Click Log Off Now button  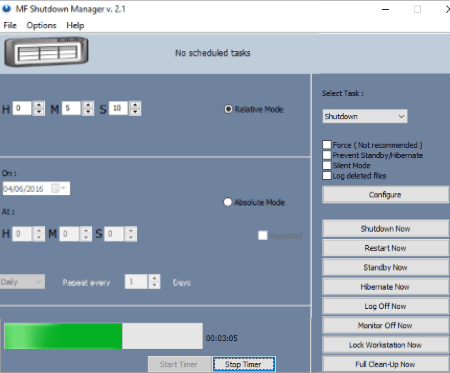coord(385,306)
